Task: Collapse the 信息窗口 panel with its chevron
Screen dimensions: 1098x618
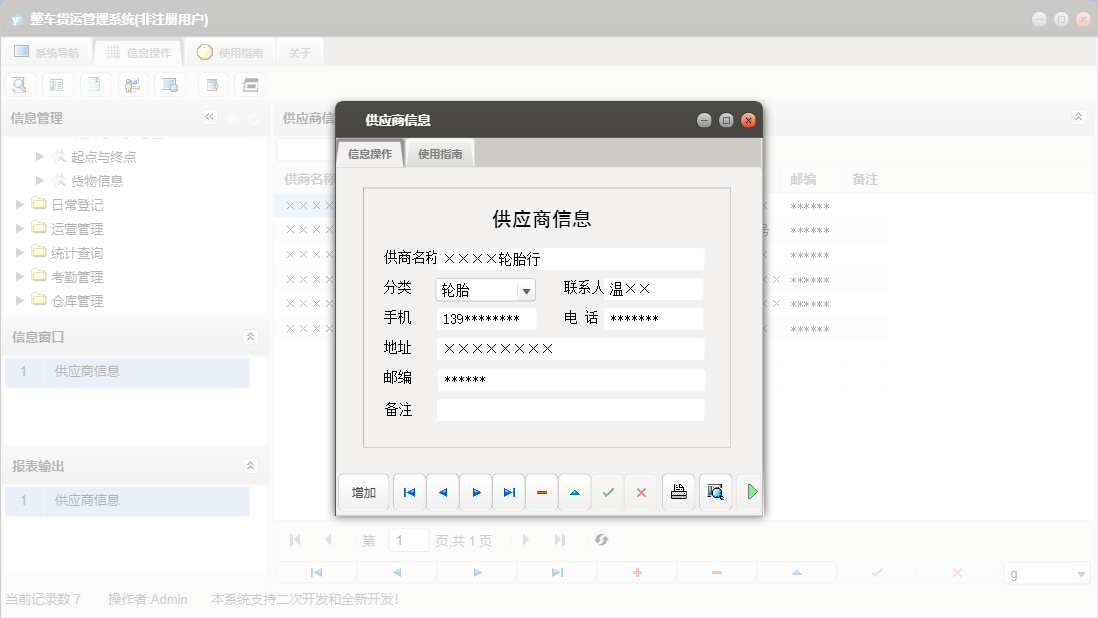Action: tap(250, 337)
